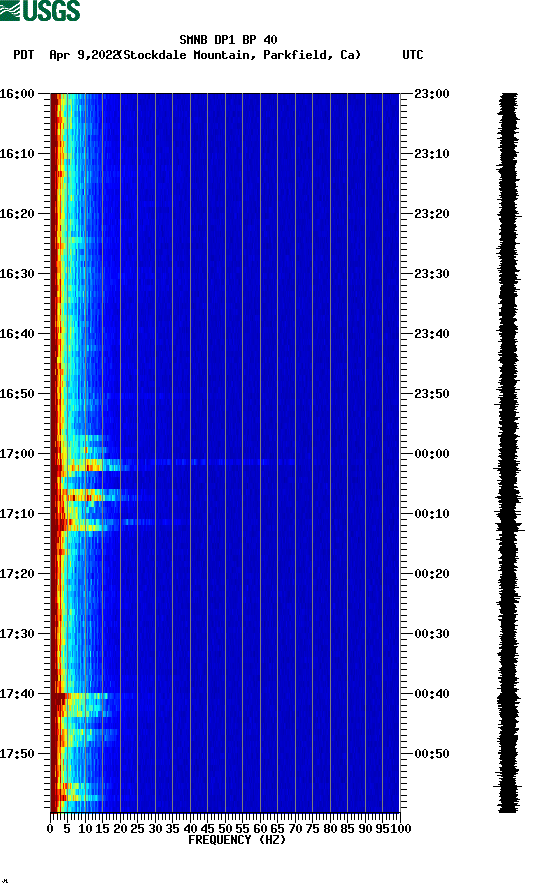Click the '17:50' PDT time label
The image size is (552, 892).
click(x=17, y=754)
